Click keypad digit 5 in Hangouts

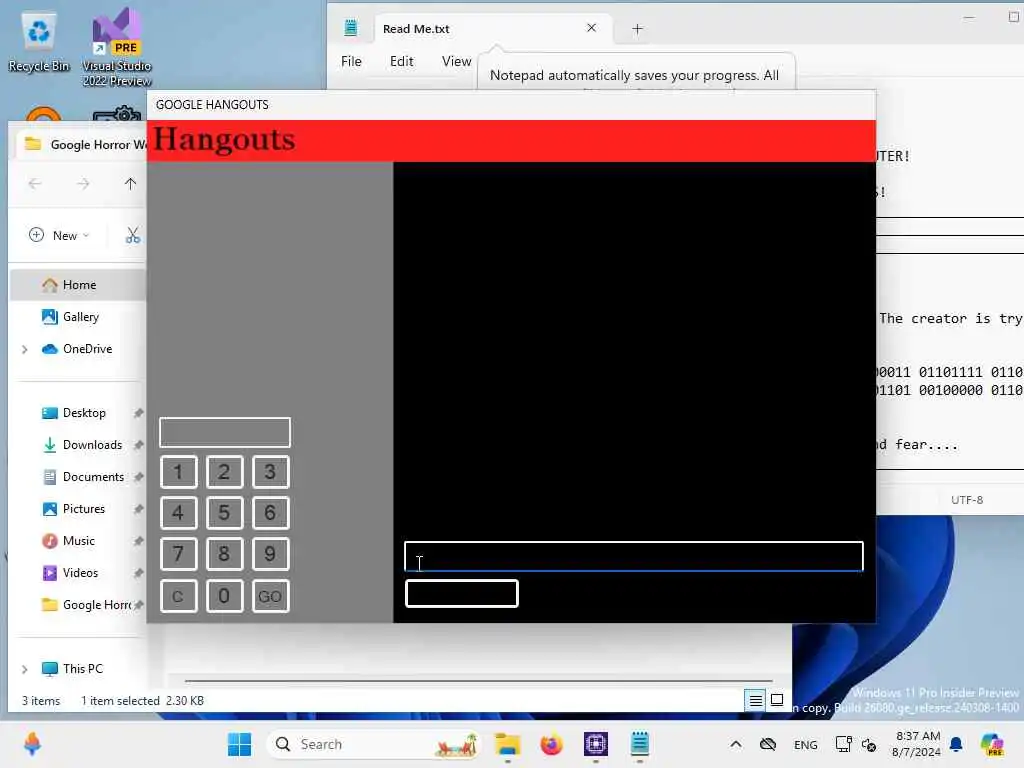(224, 513)
